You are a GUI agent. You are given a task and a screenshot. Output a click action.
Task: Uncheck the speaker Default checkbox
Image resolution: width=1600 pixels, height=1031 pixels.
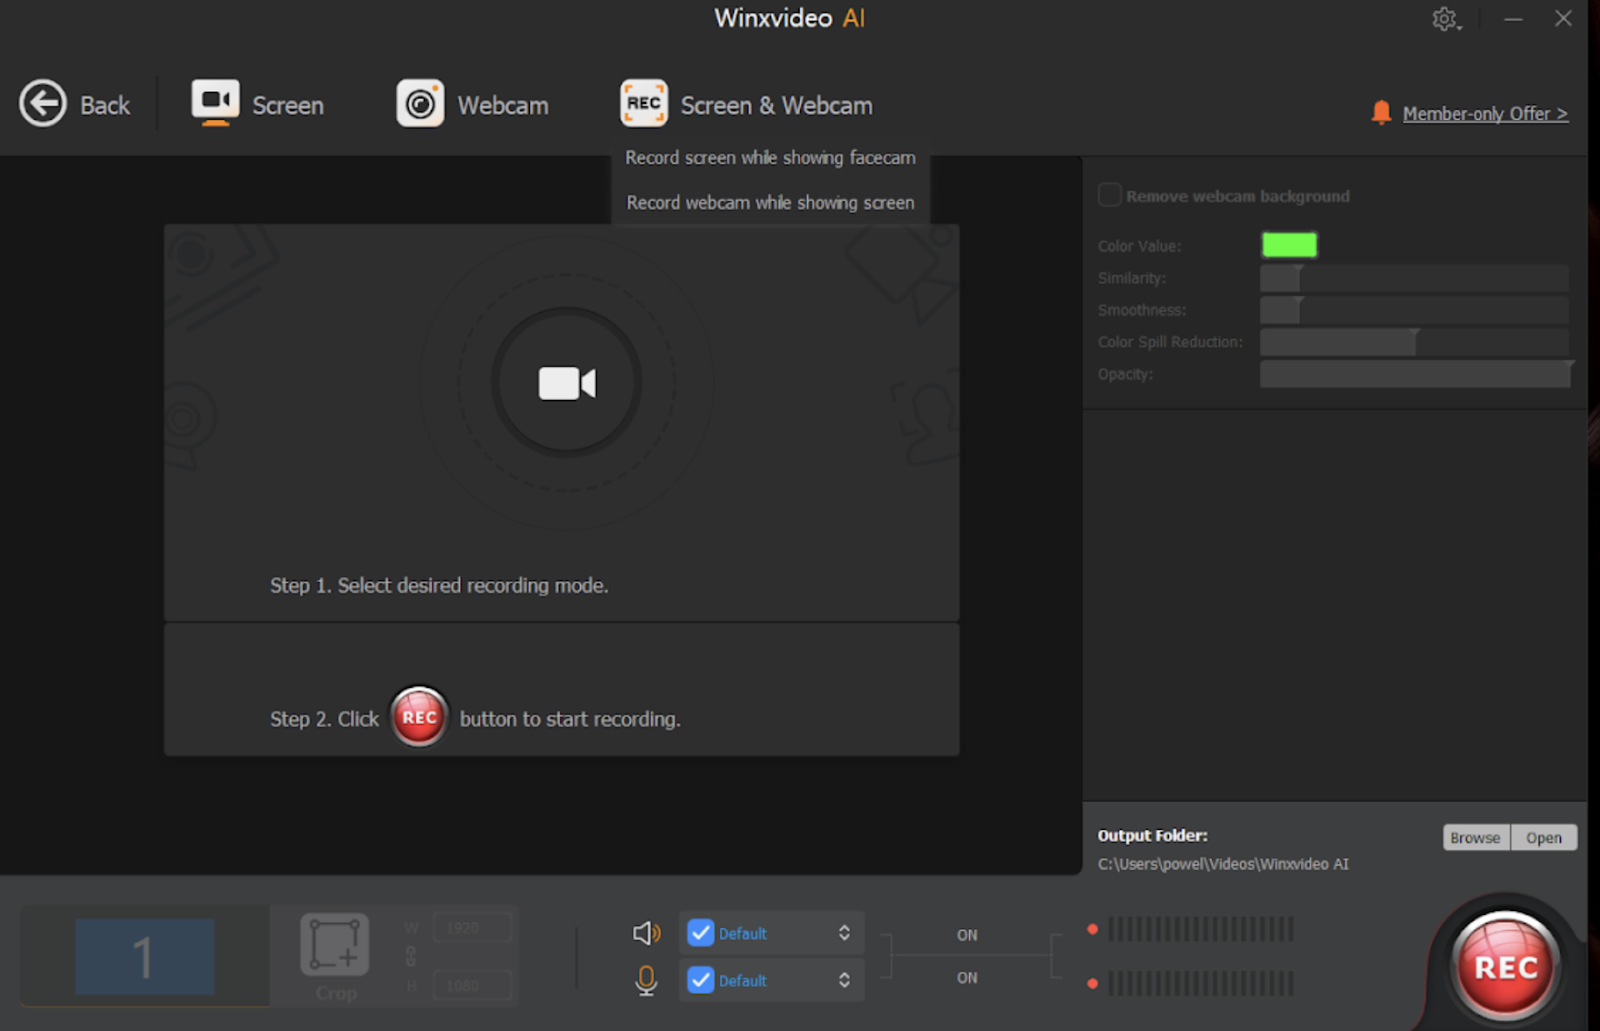[701, 933]
